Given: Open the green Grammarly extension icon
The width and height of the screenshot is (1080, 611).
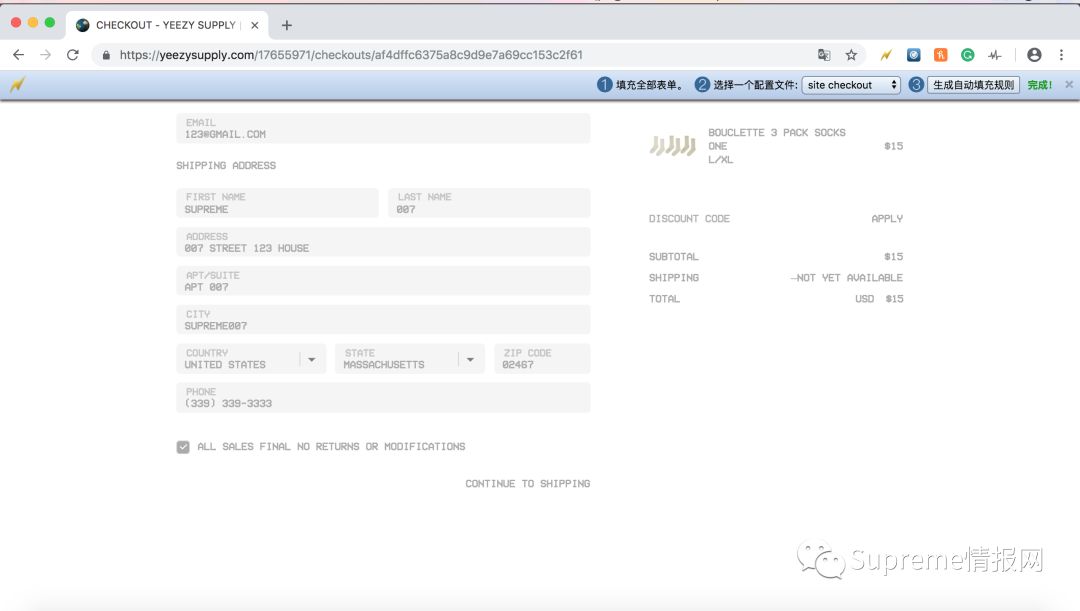Looking at the screenshot, I should click(968, 55).
